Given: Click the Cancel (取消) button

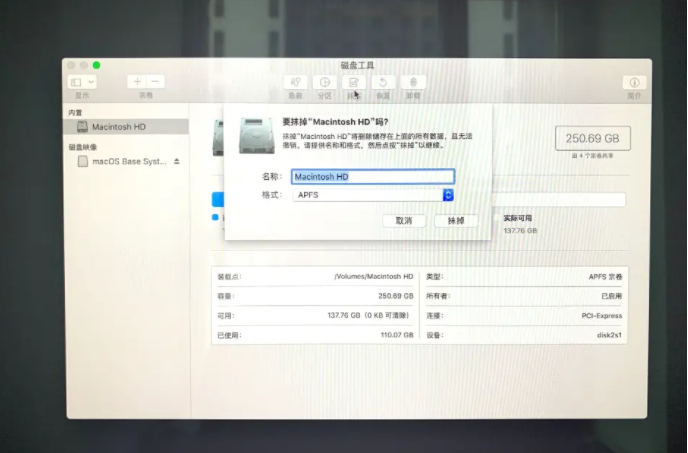Looking at the screenshot, I should pos(404,220).
